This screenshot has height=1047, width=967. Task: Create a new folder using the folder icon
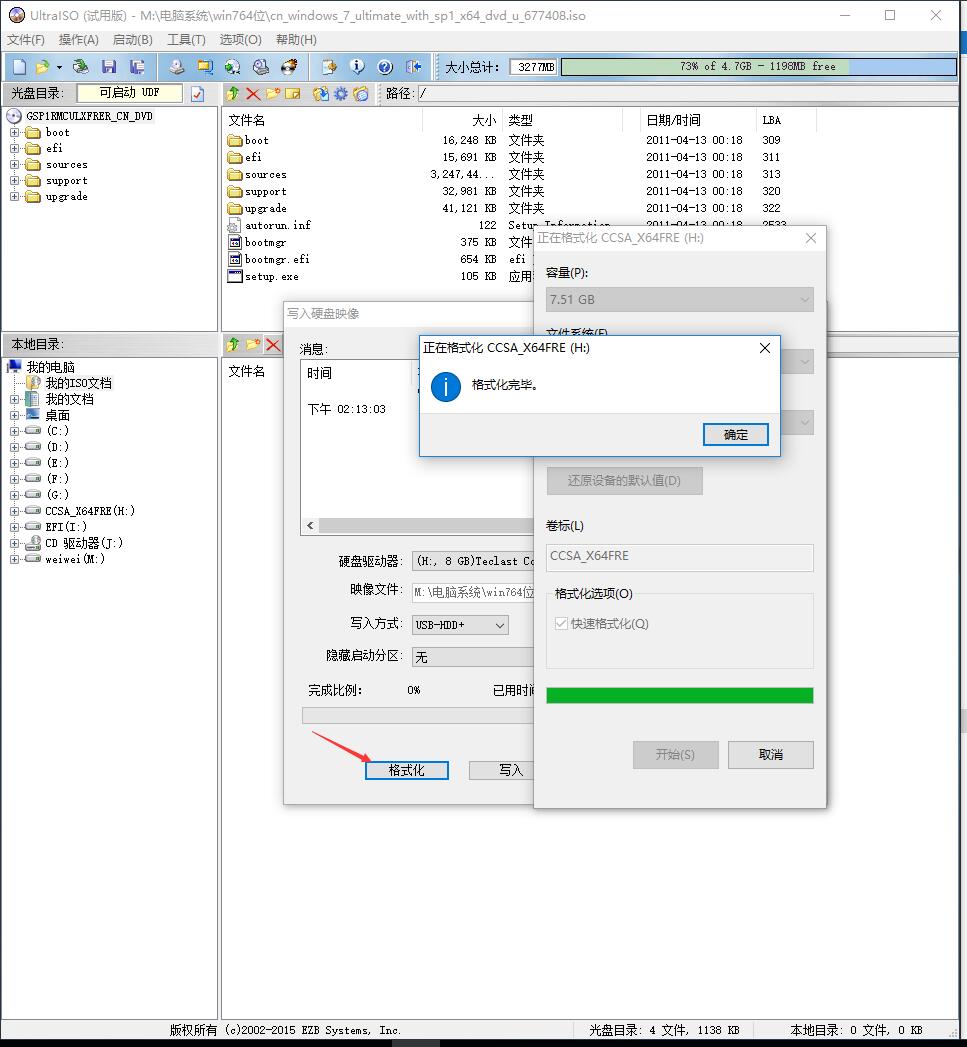tap(272, 94)
